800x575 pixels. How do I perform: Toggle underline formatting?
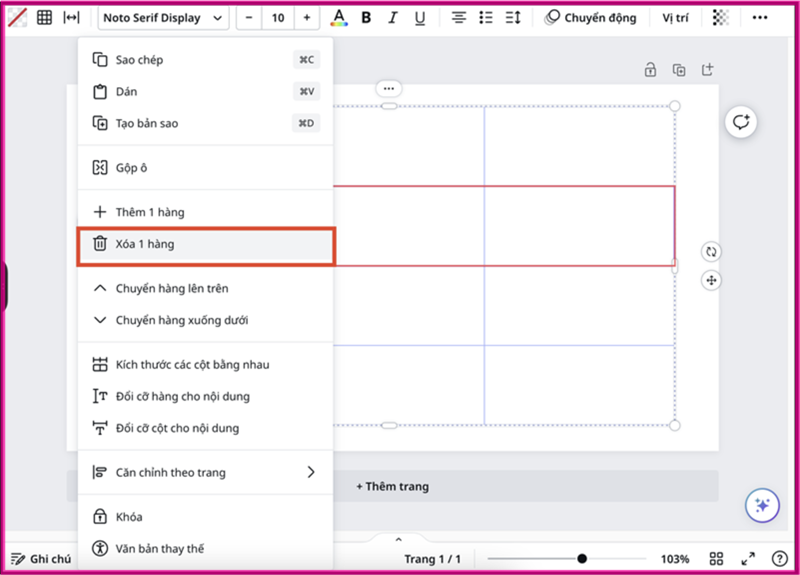coord(420,18)
